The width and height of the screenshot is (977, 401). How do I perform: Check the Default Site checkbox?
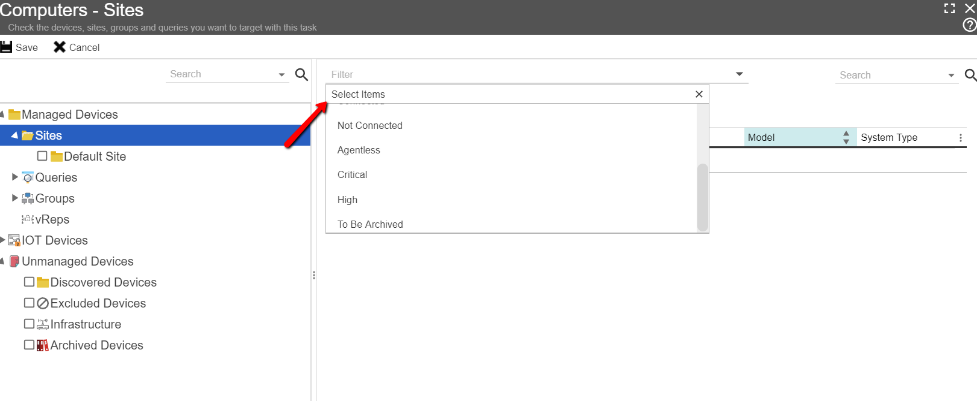tap(42, 156)
